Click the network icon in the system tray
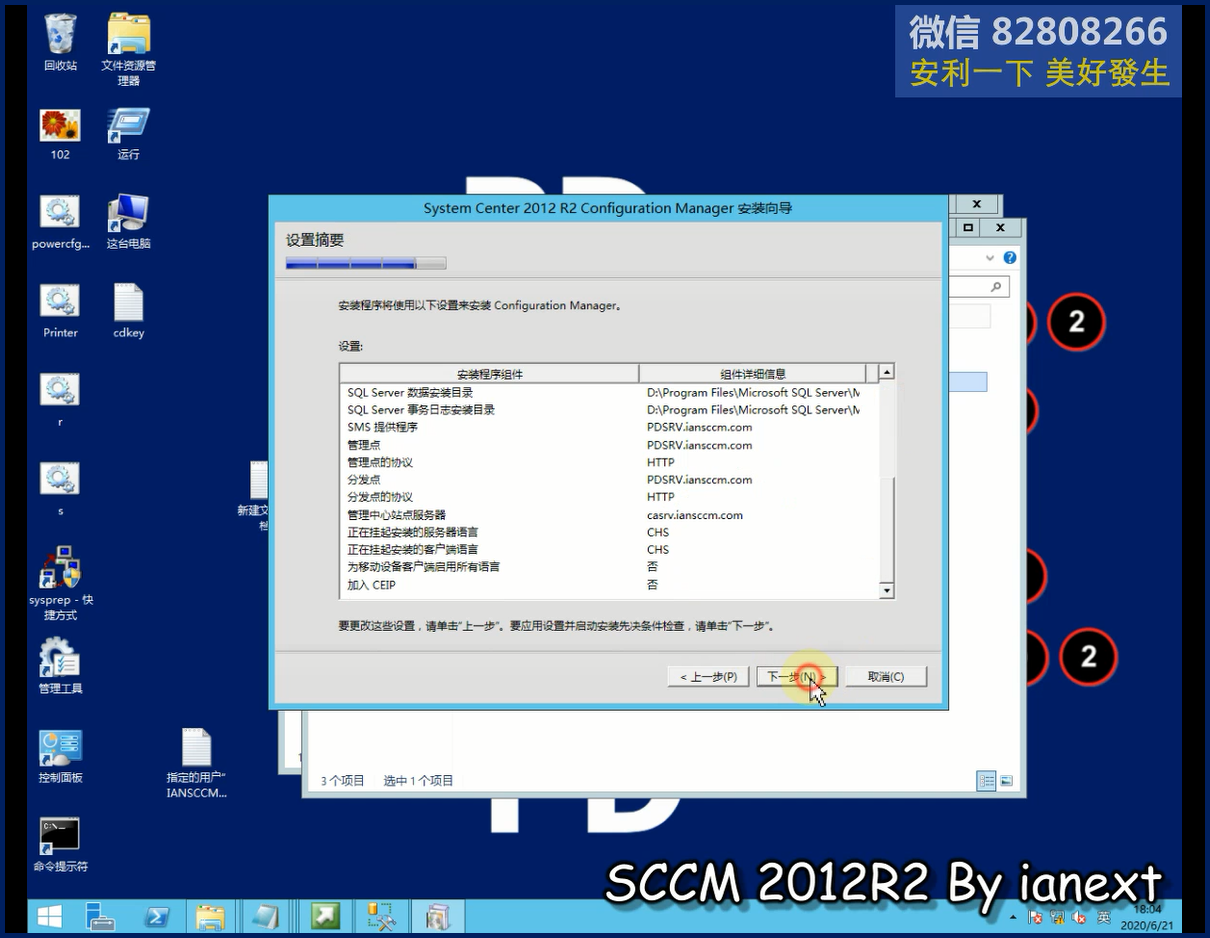 click(x=1057, y=917)
